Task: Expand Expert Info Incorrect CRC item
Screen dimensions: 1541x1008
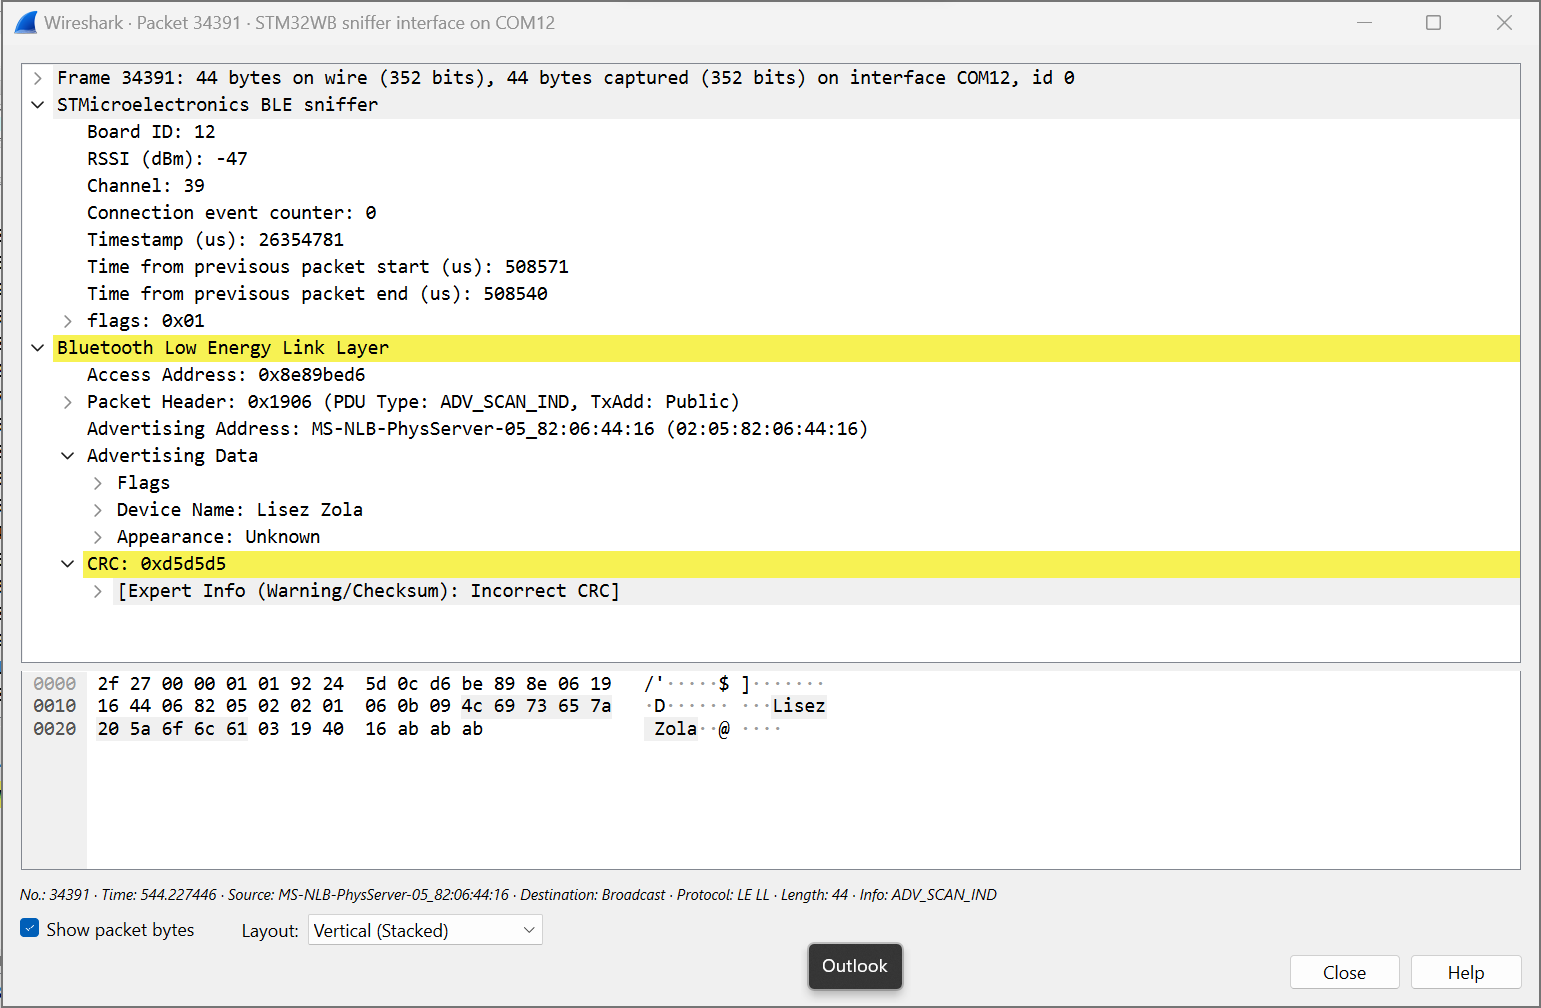Action: pos(98,591)
